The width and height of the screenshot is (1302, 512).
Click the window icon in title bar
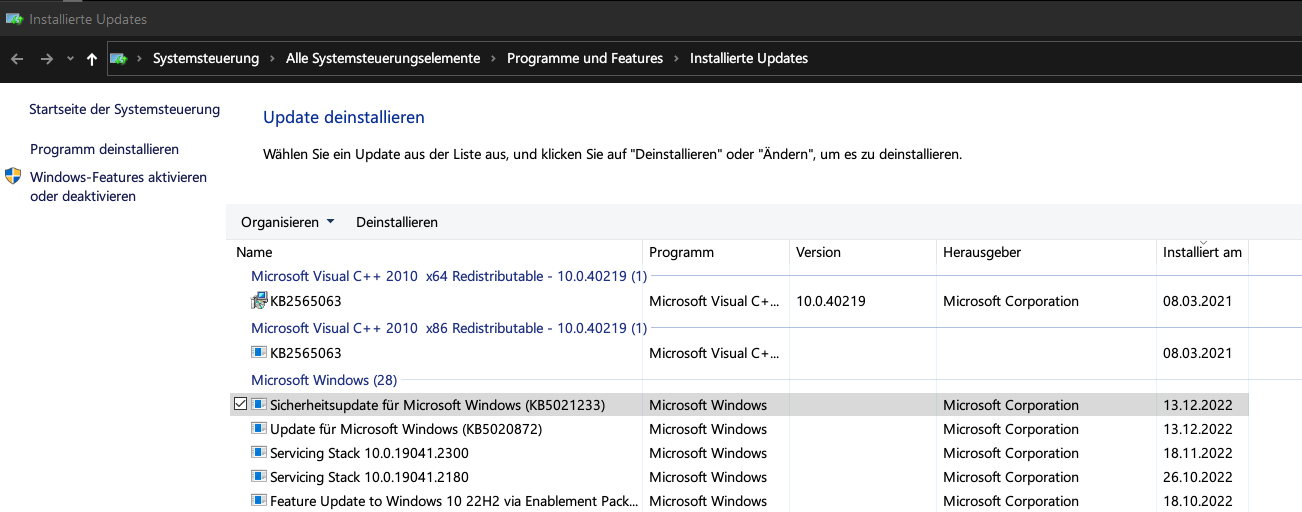point(14,19)
